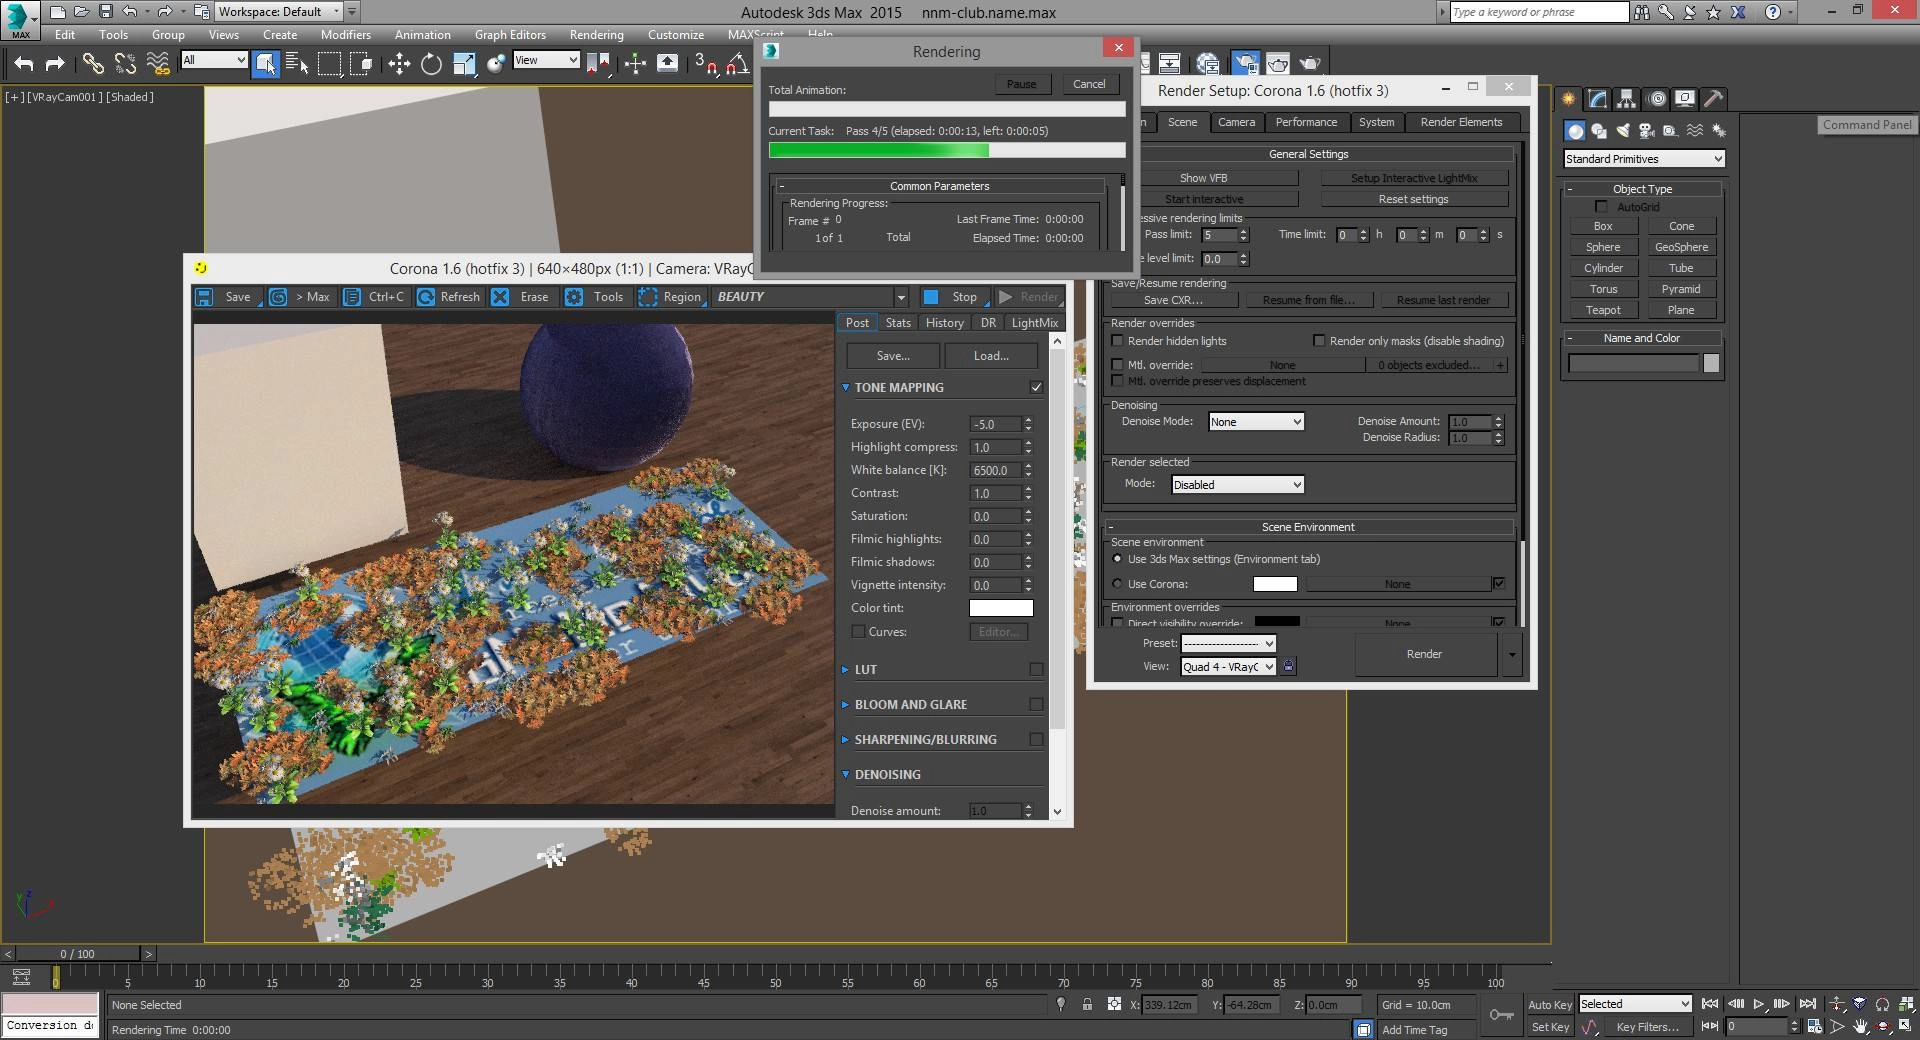Open the Denoise Mode dropdown
This screenshot has width=1920, height=1040.
point(1256,422)
